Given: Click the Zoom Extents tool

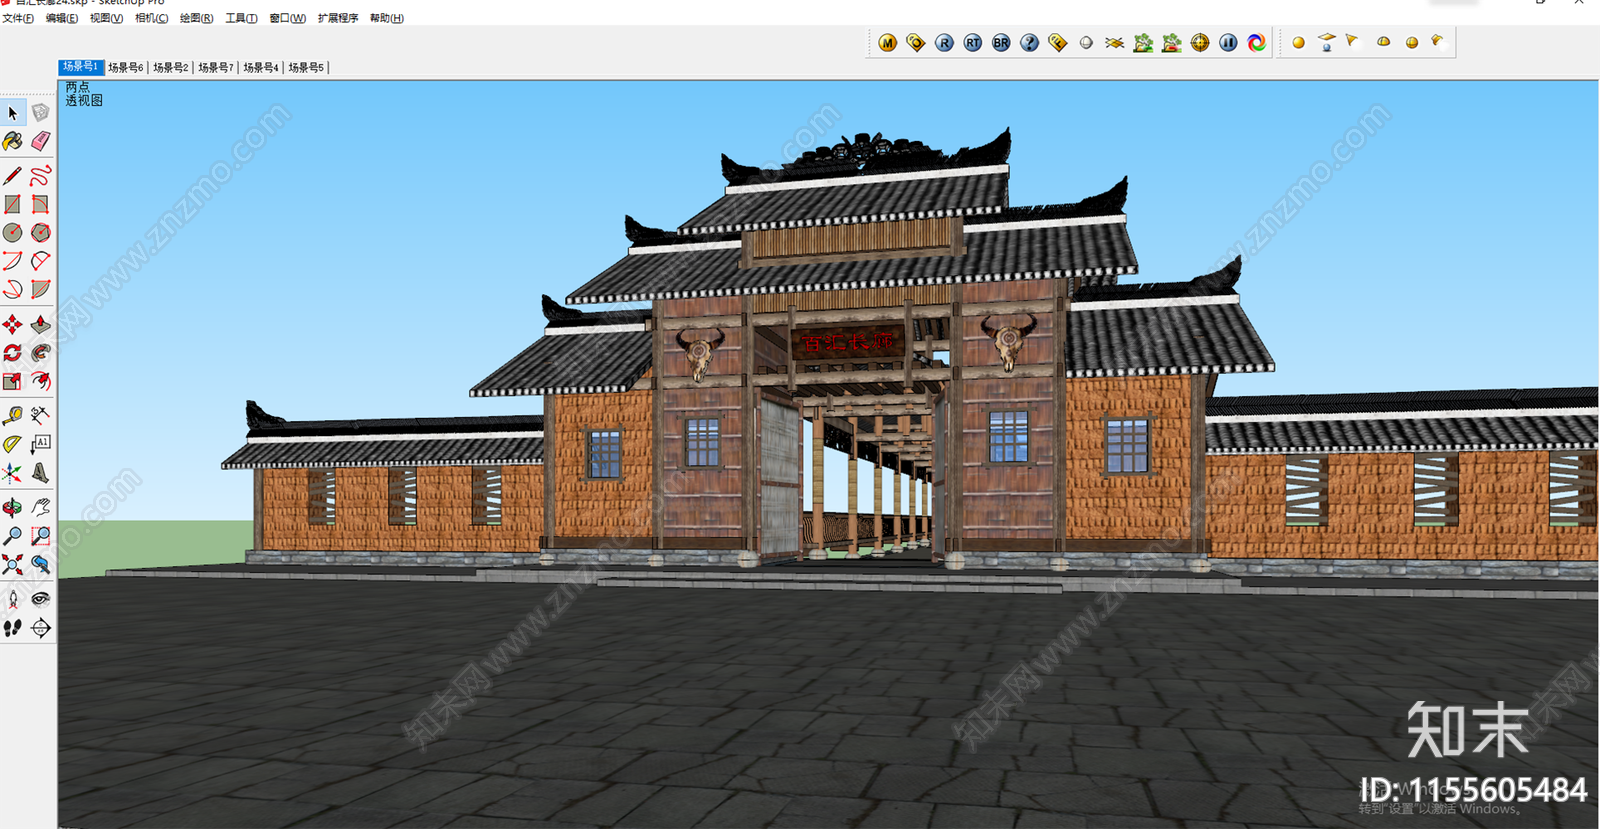Looking at the screenshot, I should tap(12, 564).
